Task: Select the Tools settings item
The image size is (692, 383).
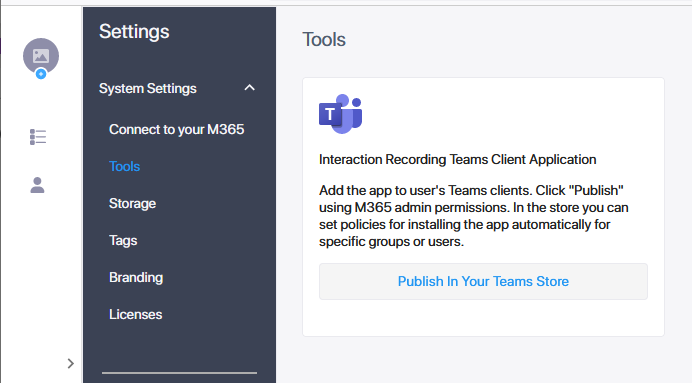Action: pyautogui.click(x=124, y=166)
